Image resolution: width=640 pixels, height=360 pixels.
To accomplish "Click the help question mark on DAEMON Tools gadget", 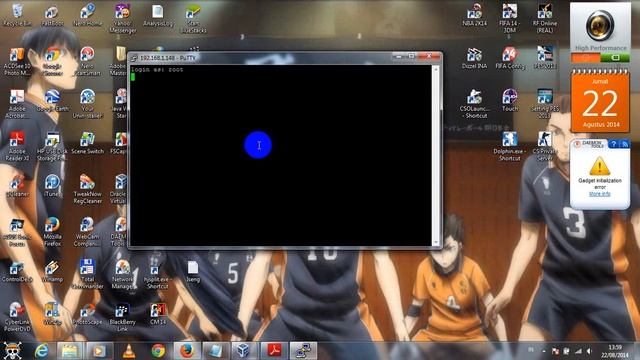I will click(613, 144).
